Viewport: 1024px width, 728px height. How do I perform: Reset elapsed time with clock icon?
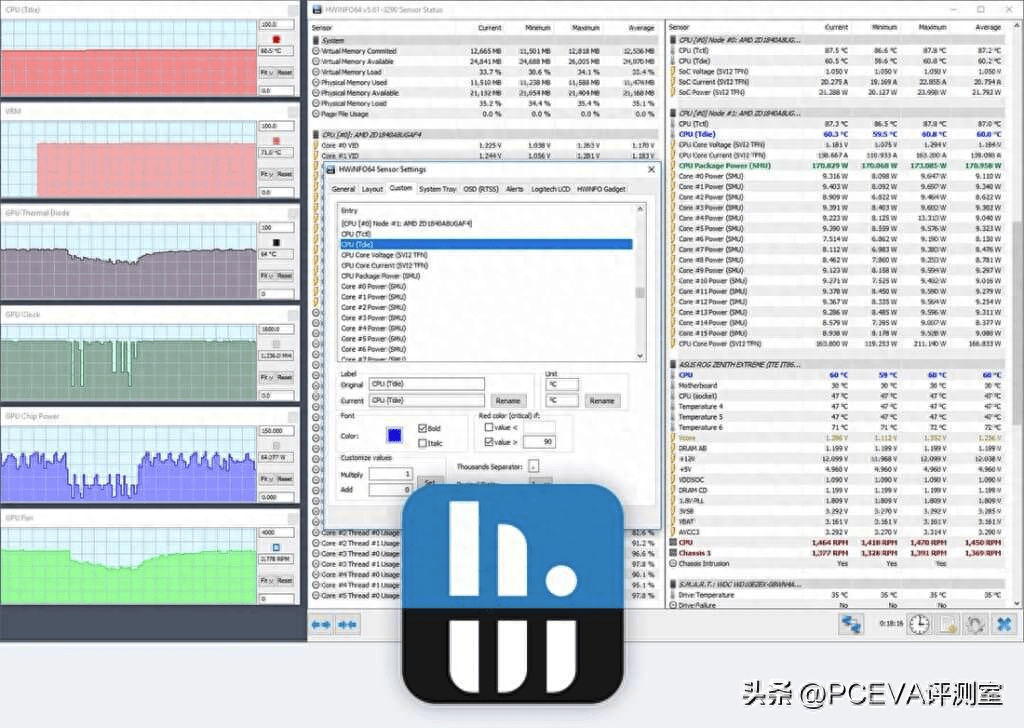pyautogui.click(x=918, y=624)
